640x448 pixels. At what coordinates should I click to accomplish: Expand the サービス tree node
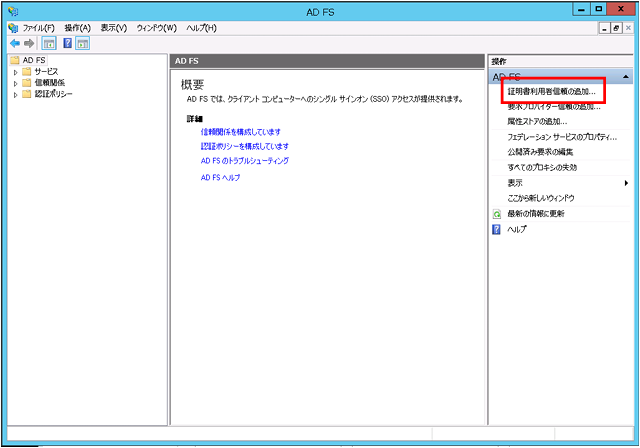pos(16,72)
